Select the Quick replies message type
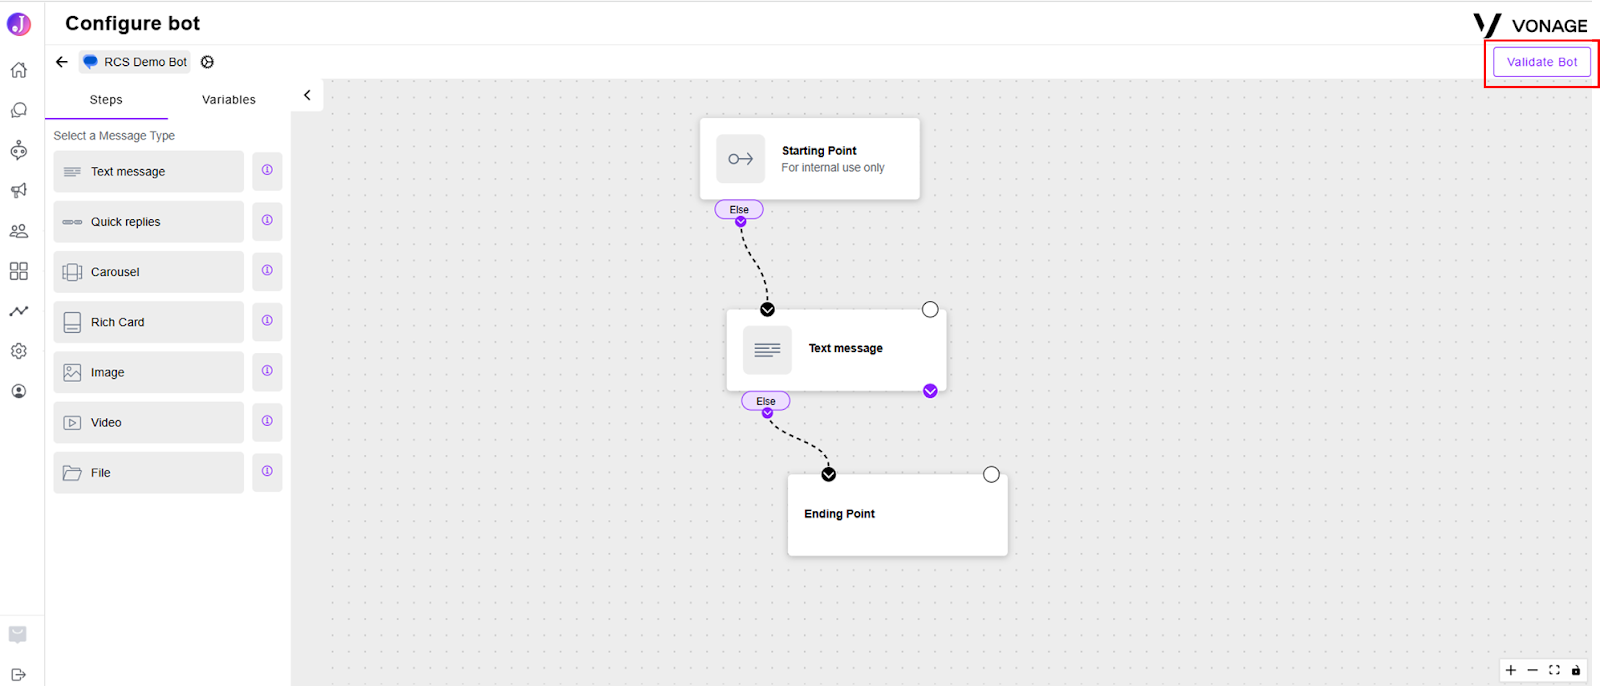The width and height of the screenshot is (1600, 686). 148,222
